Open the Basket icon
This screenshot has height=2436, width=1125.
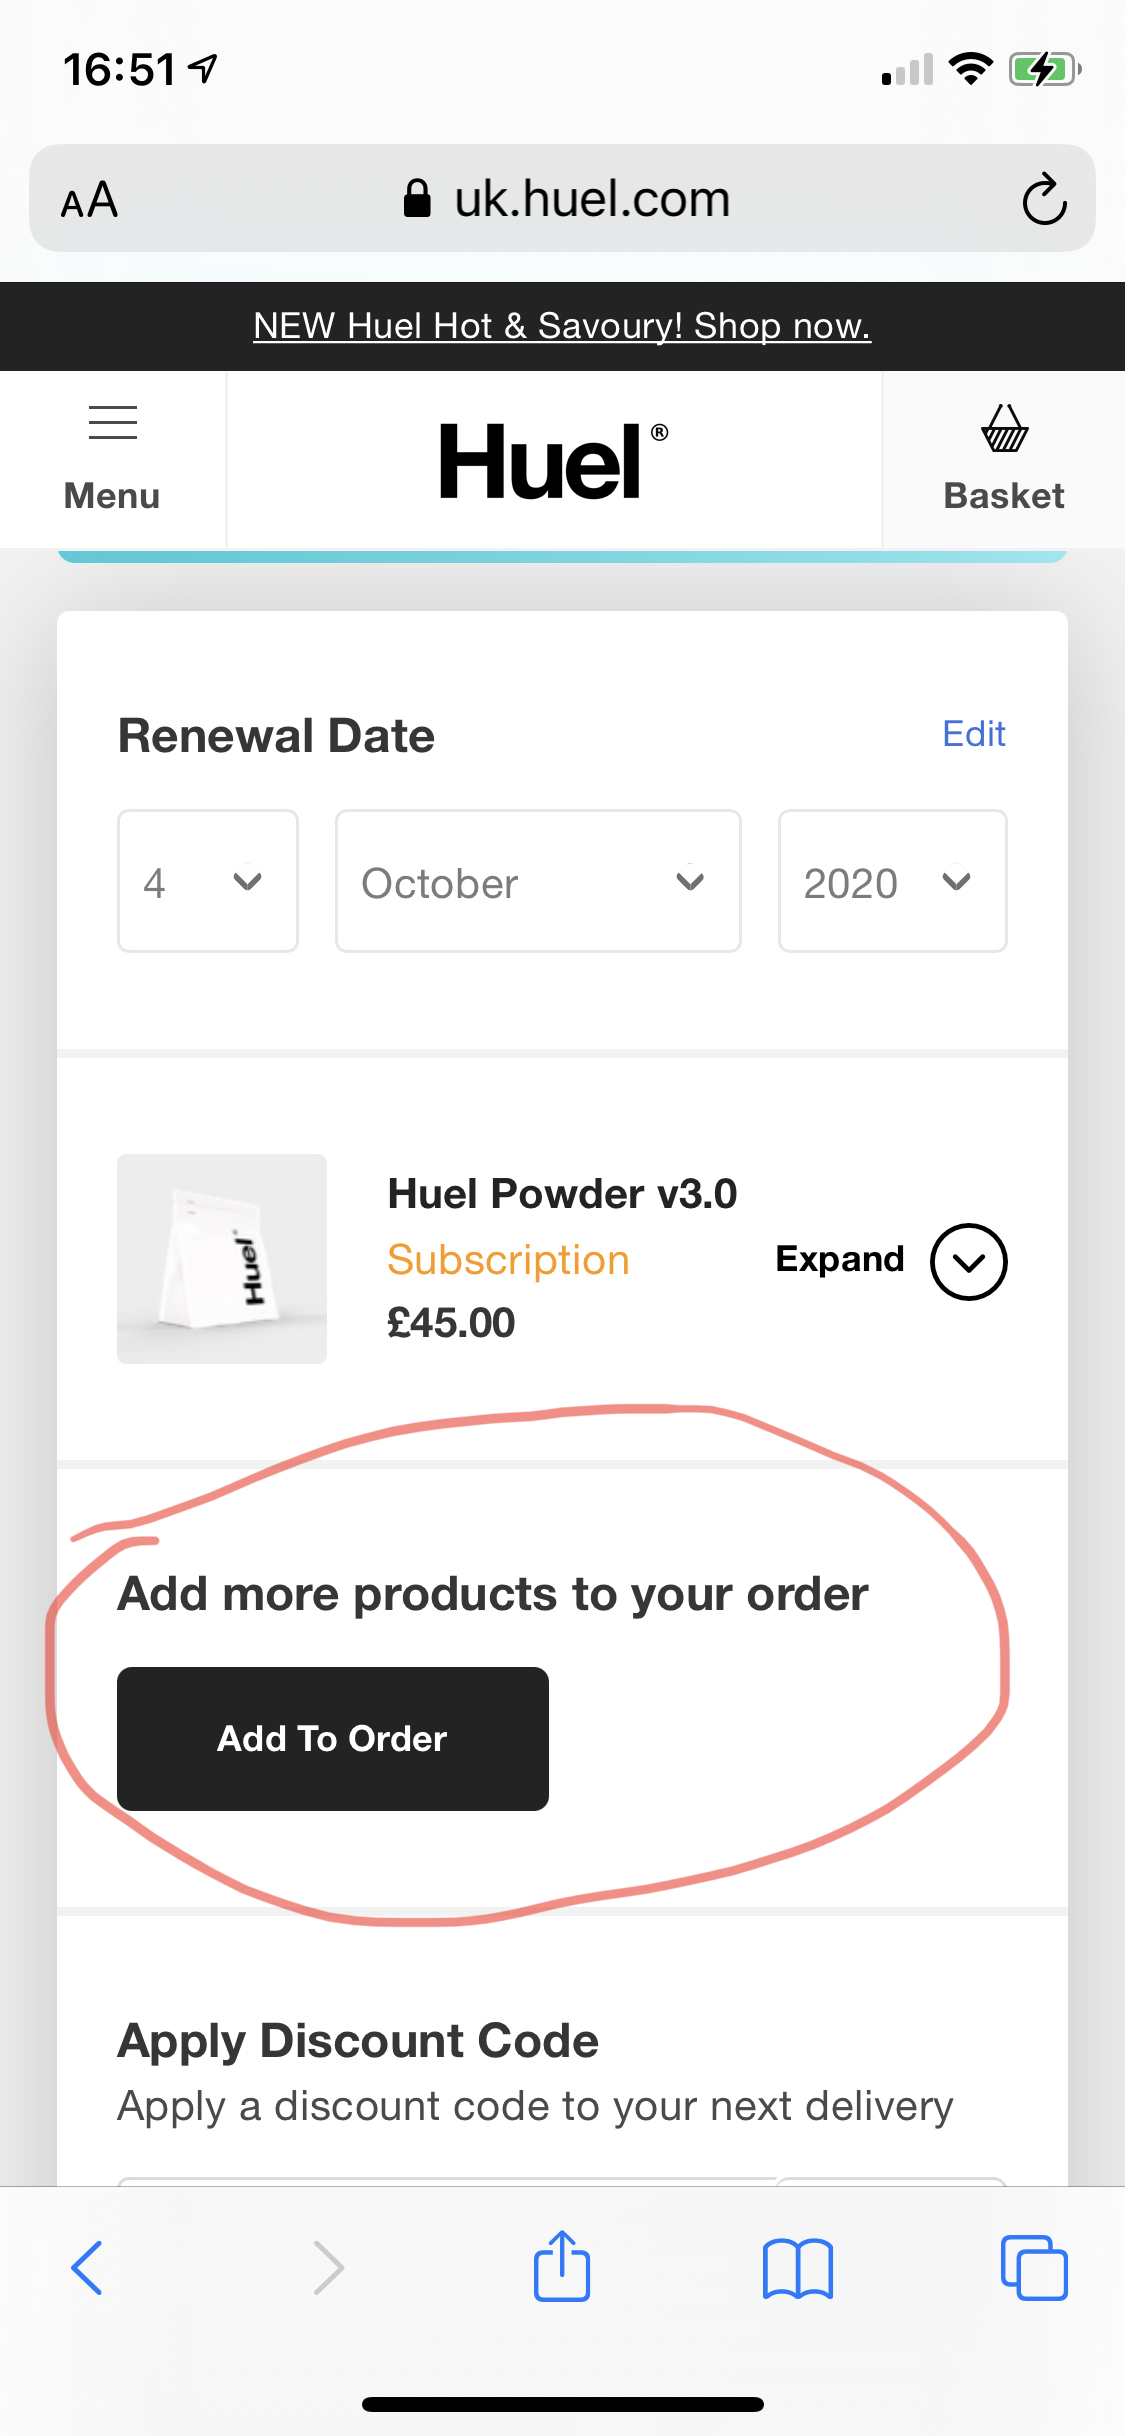point(1004,460)
